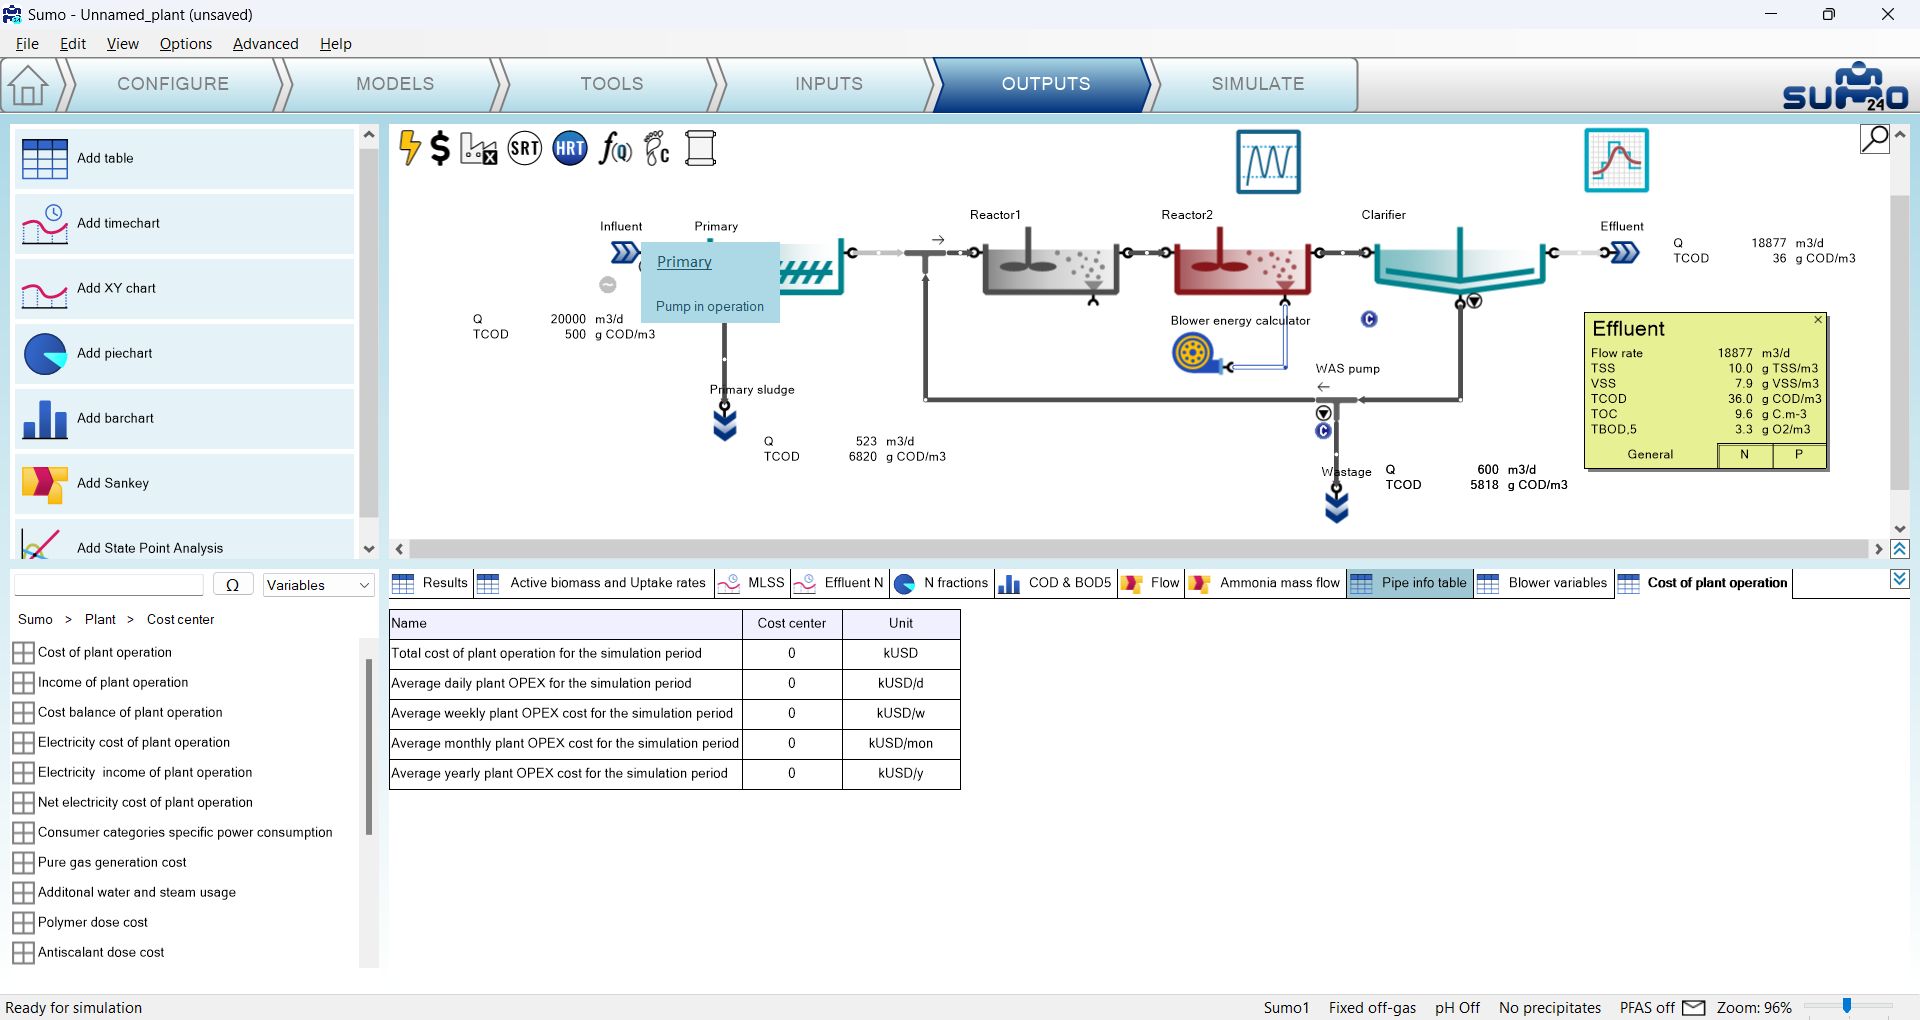
Task: Switch to the SIMULATE step tab
Action: (x=1257, y=84)
